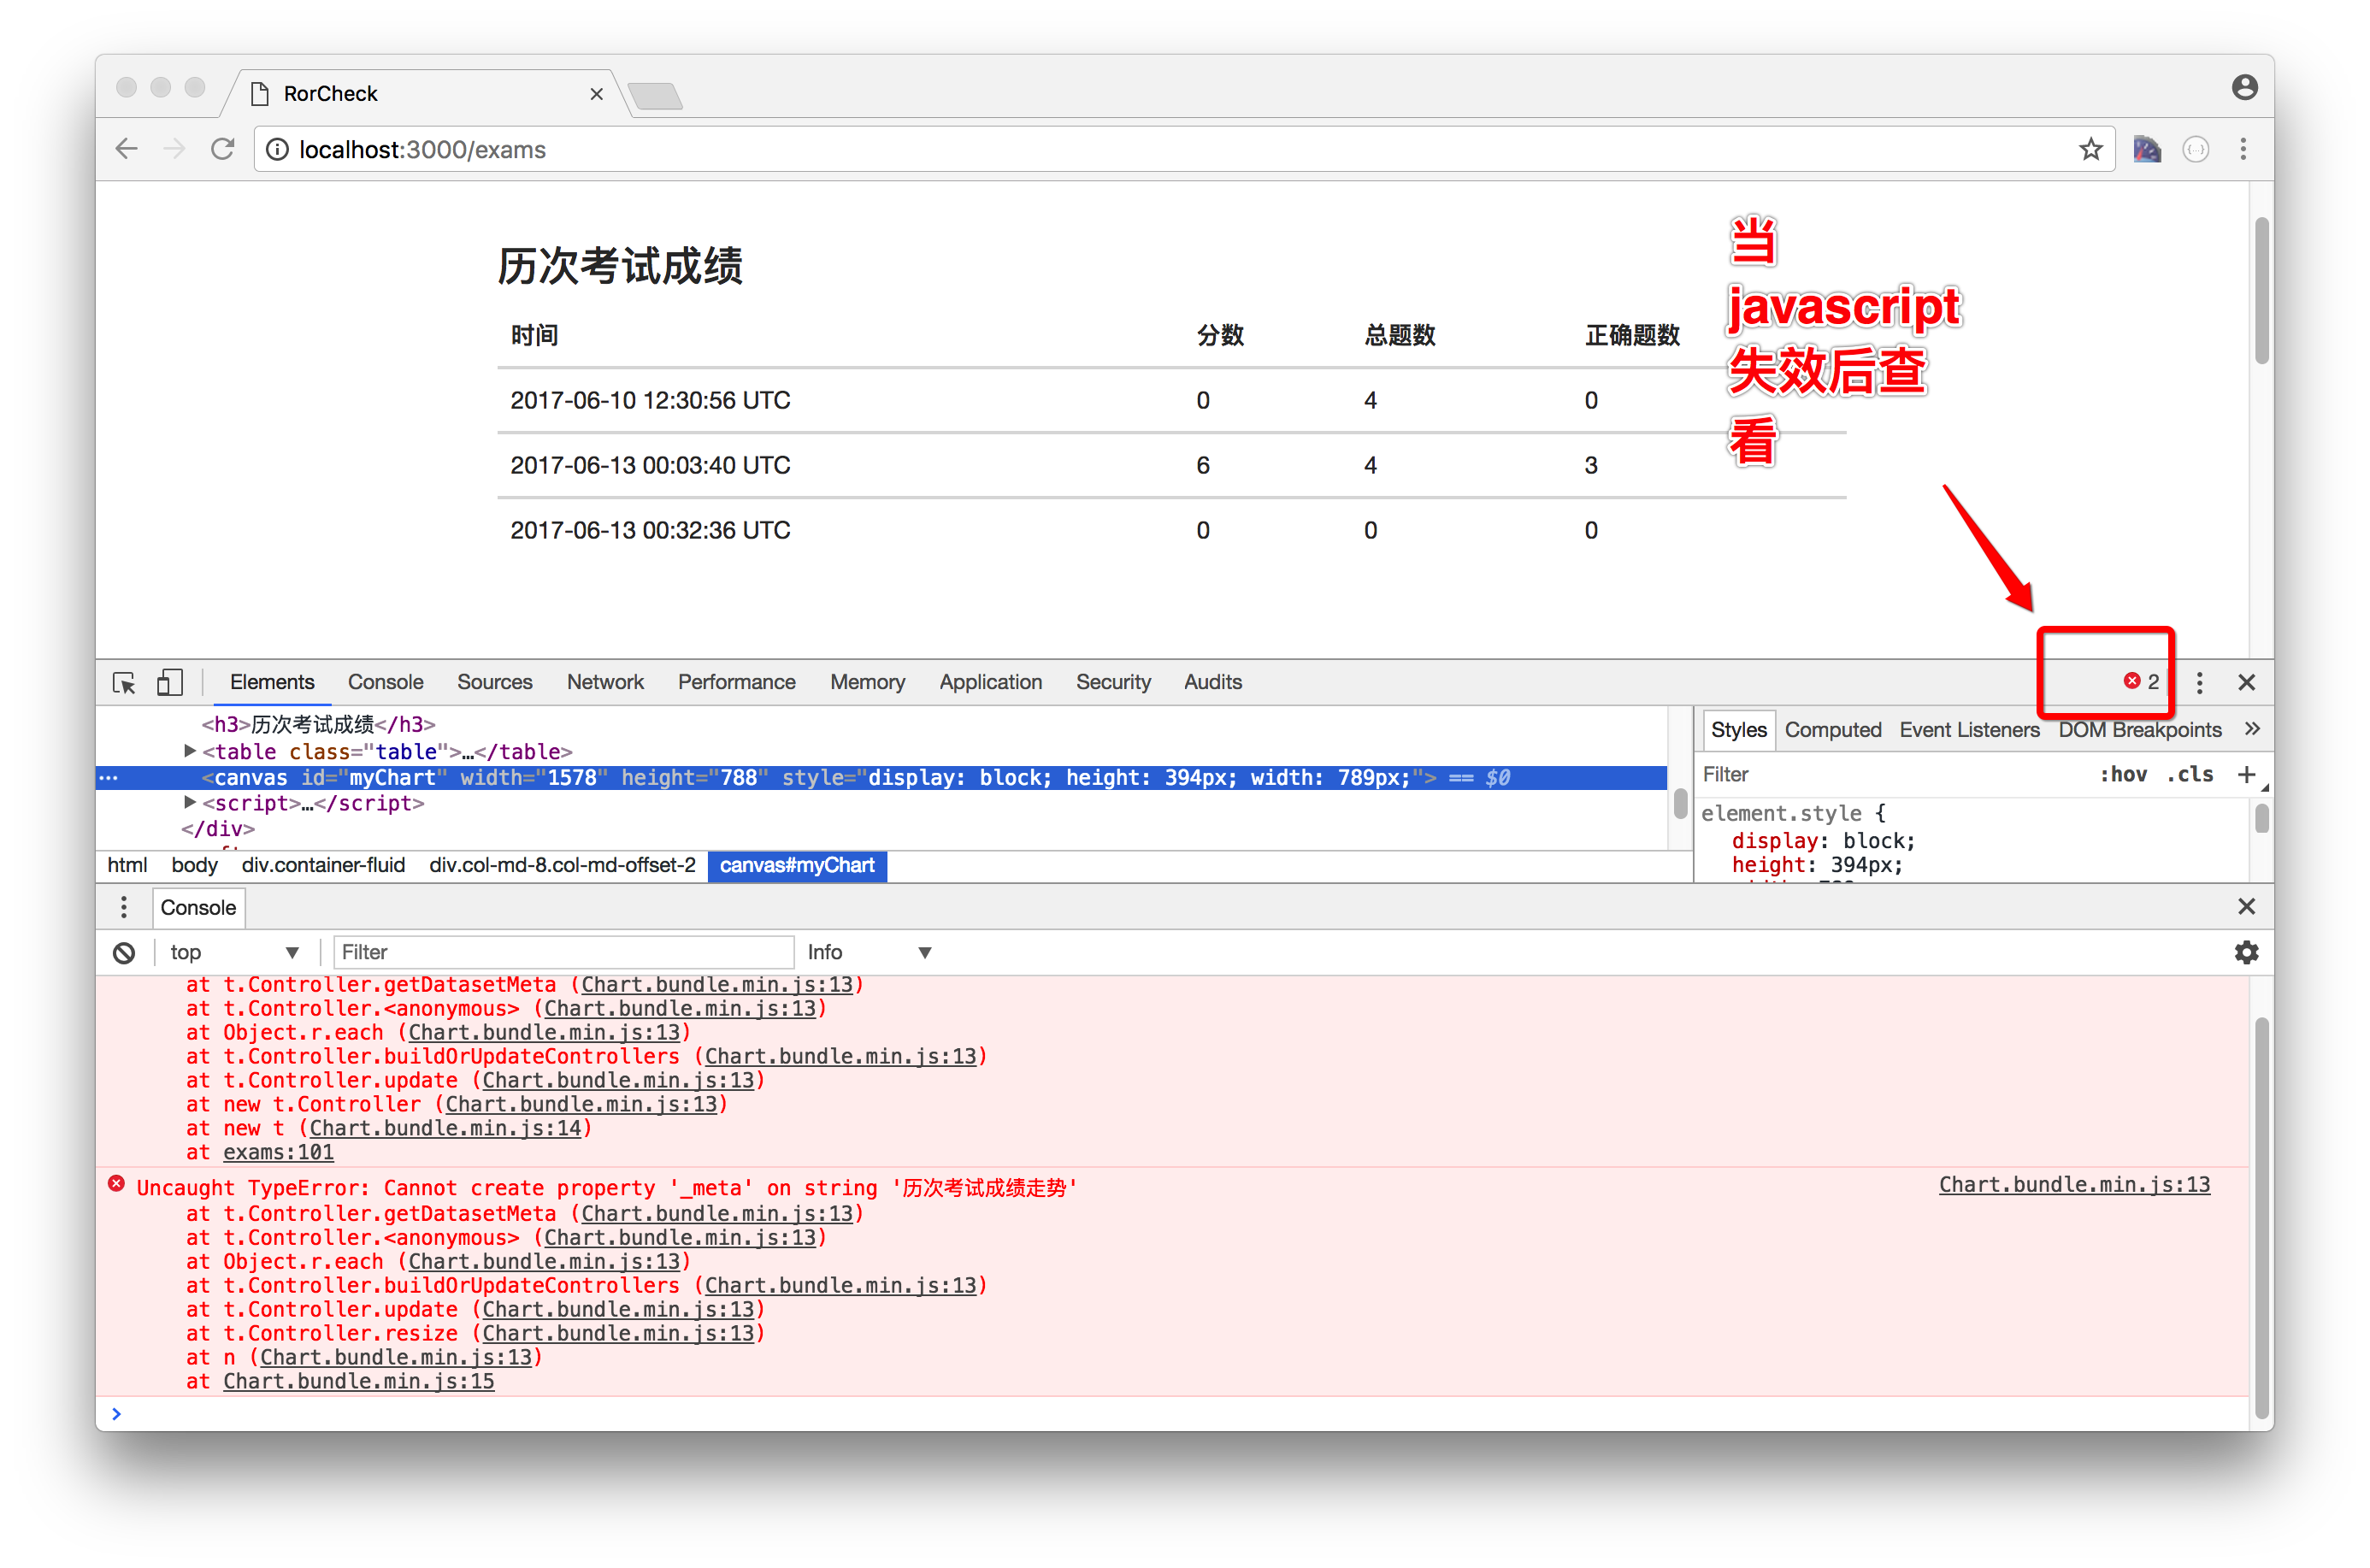Click the page vertical scrollbar
Image resolution: width=2370 pixels, height=1568 pixels.
[x=2262, y=290]
